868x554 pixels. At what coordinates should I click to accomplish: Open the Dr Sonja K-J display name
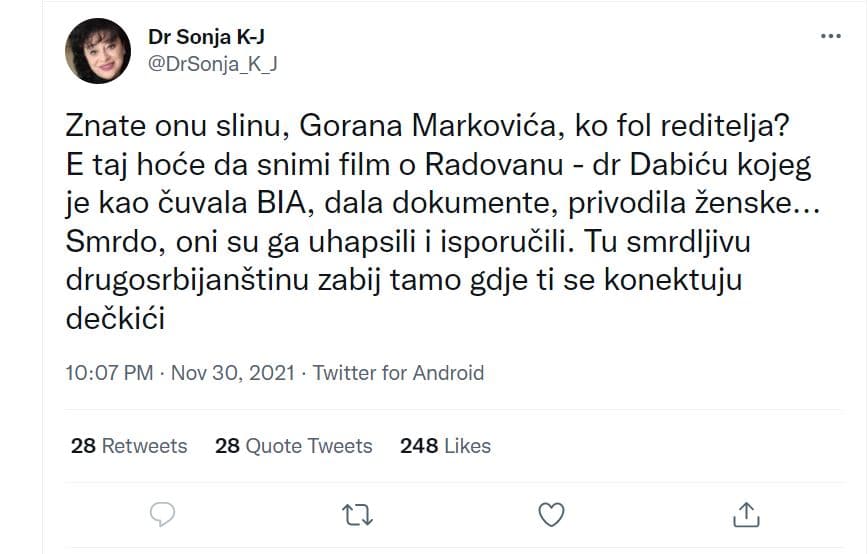pos(206,37)
